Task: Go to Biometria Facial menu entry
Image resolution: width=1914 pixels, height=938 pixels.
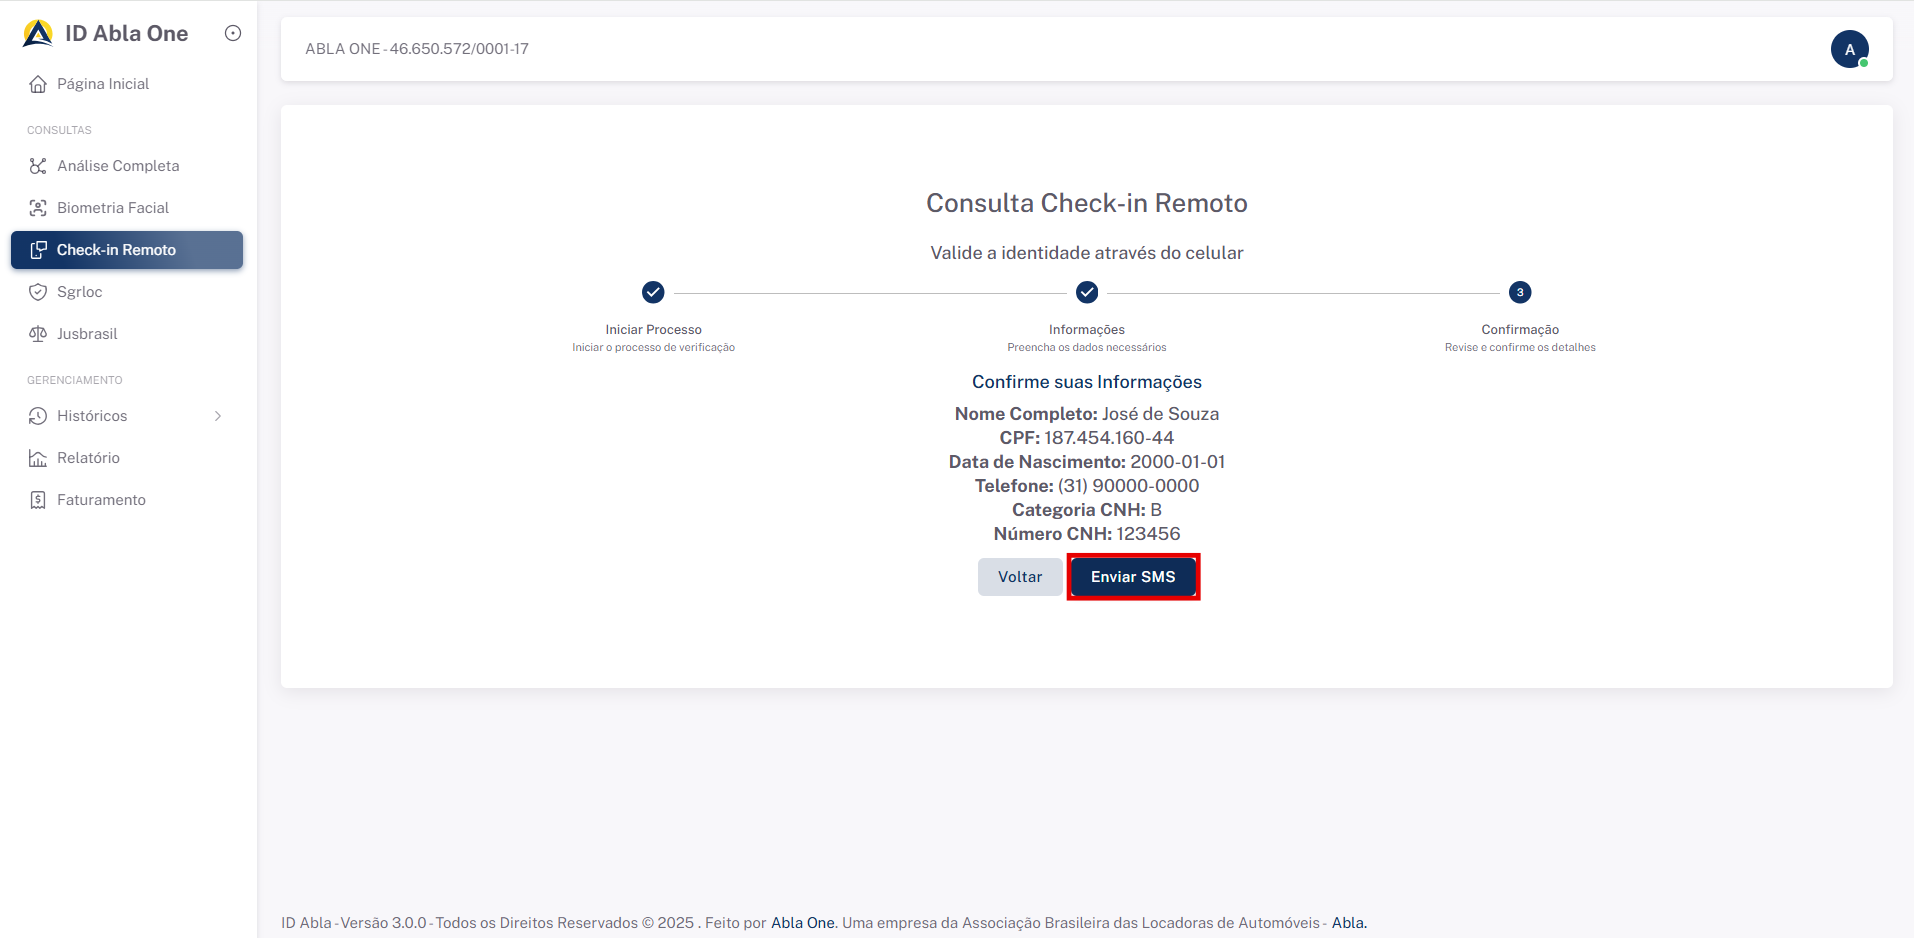Action: 113,208
